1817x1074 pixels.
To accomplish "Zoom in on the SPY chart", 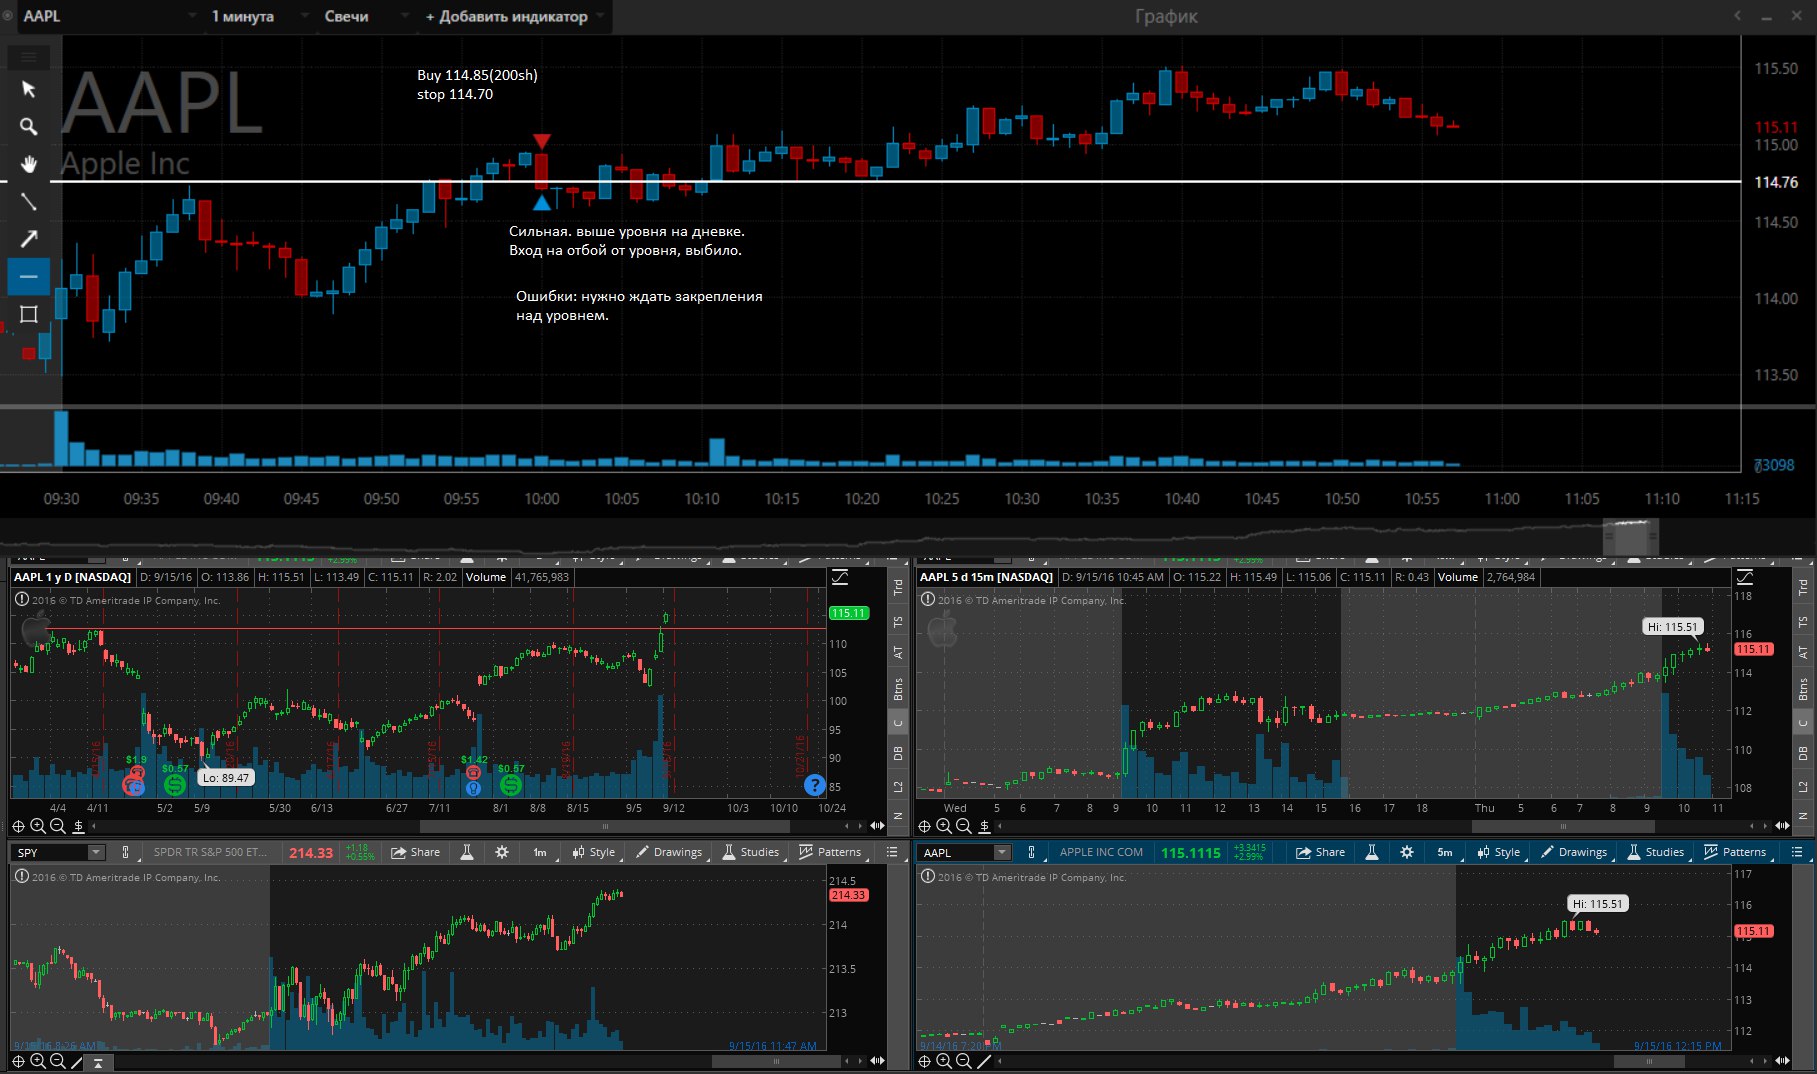I will (38, 1061).
